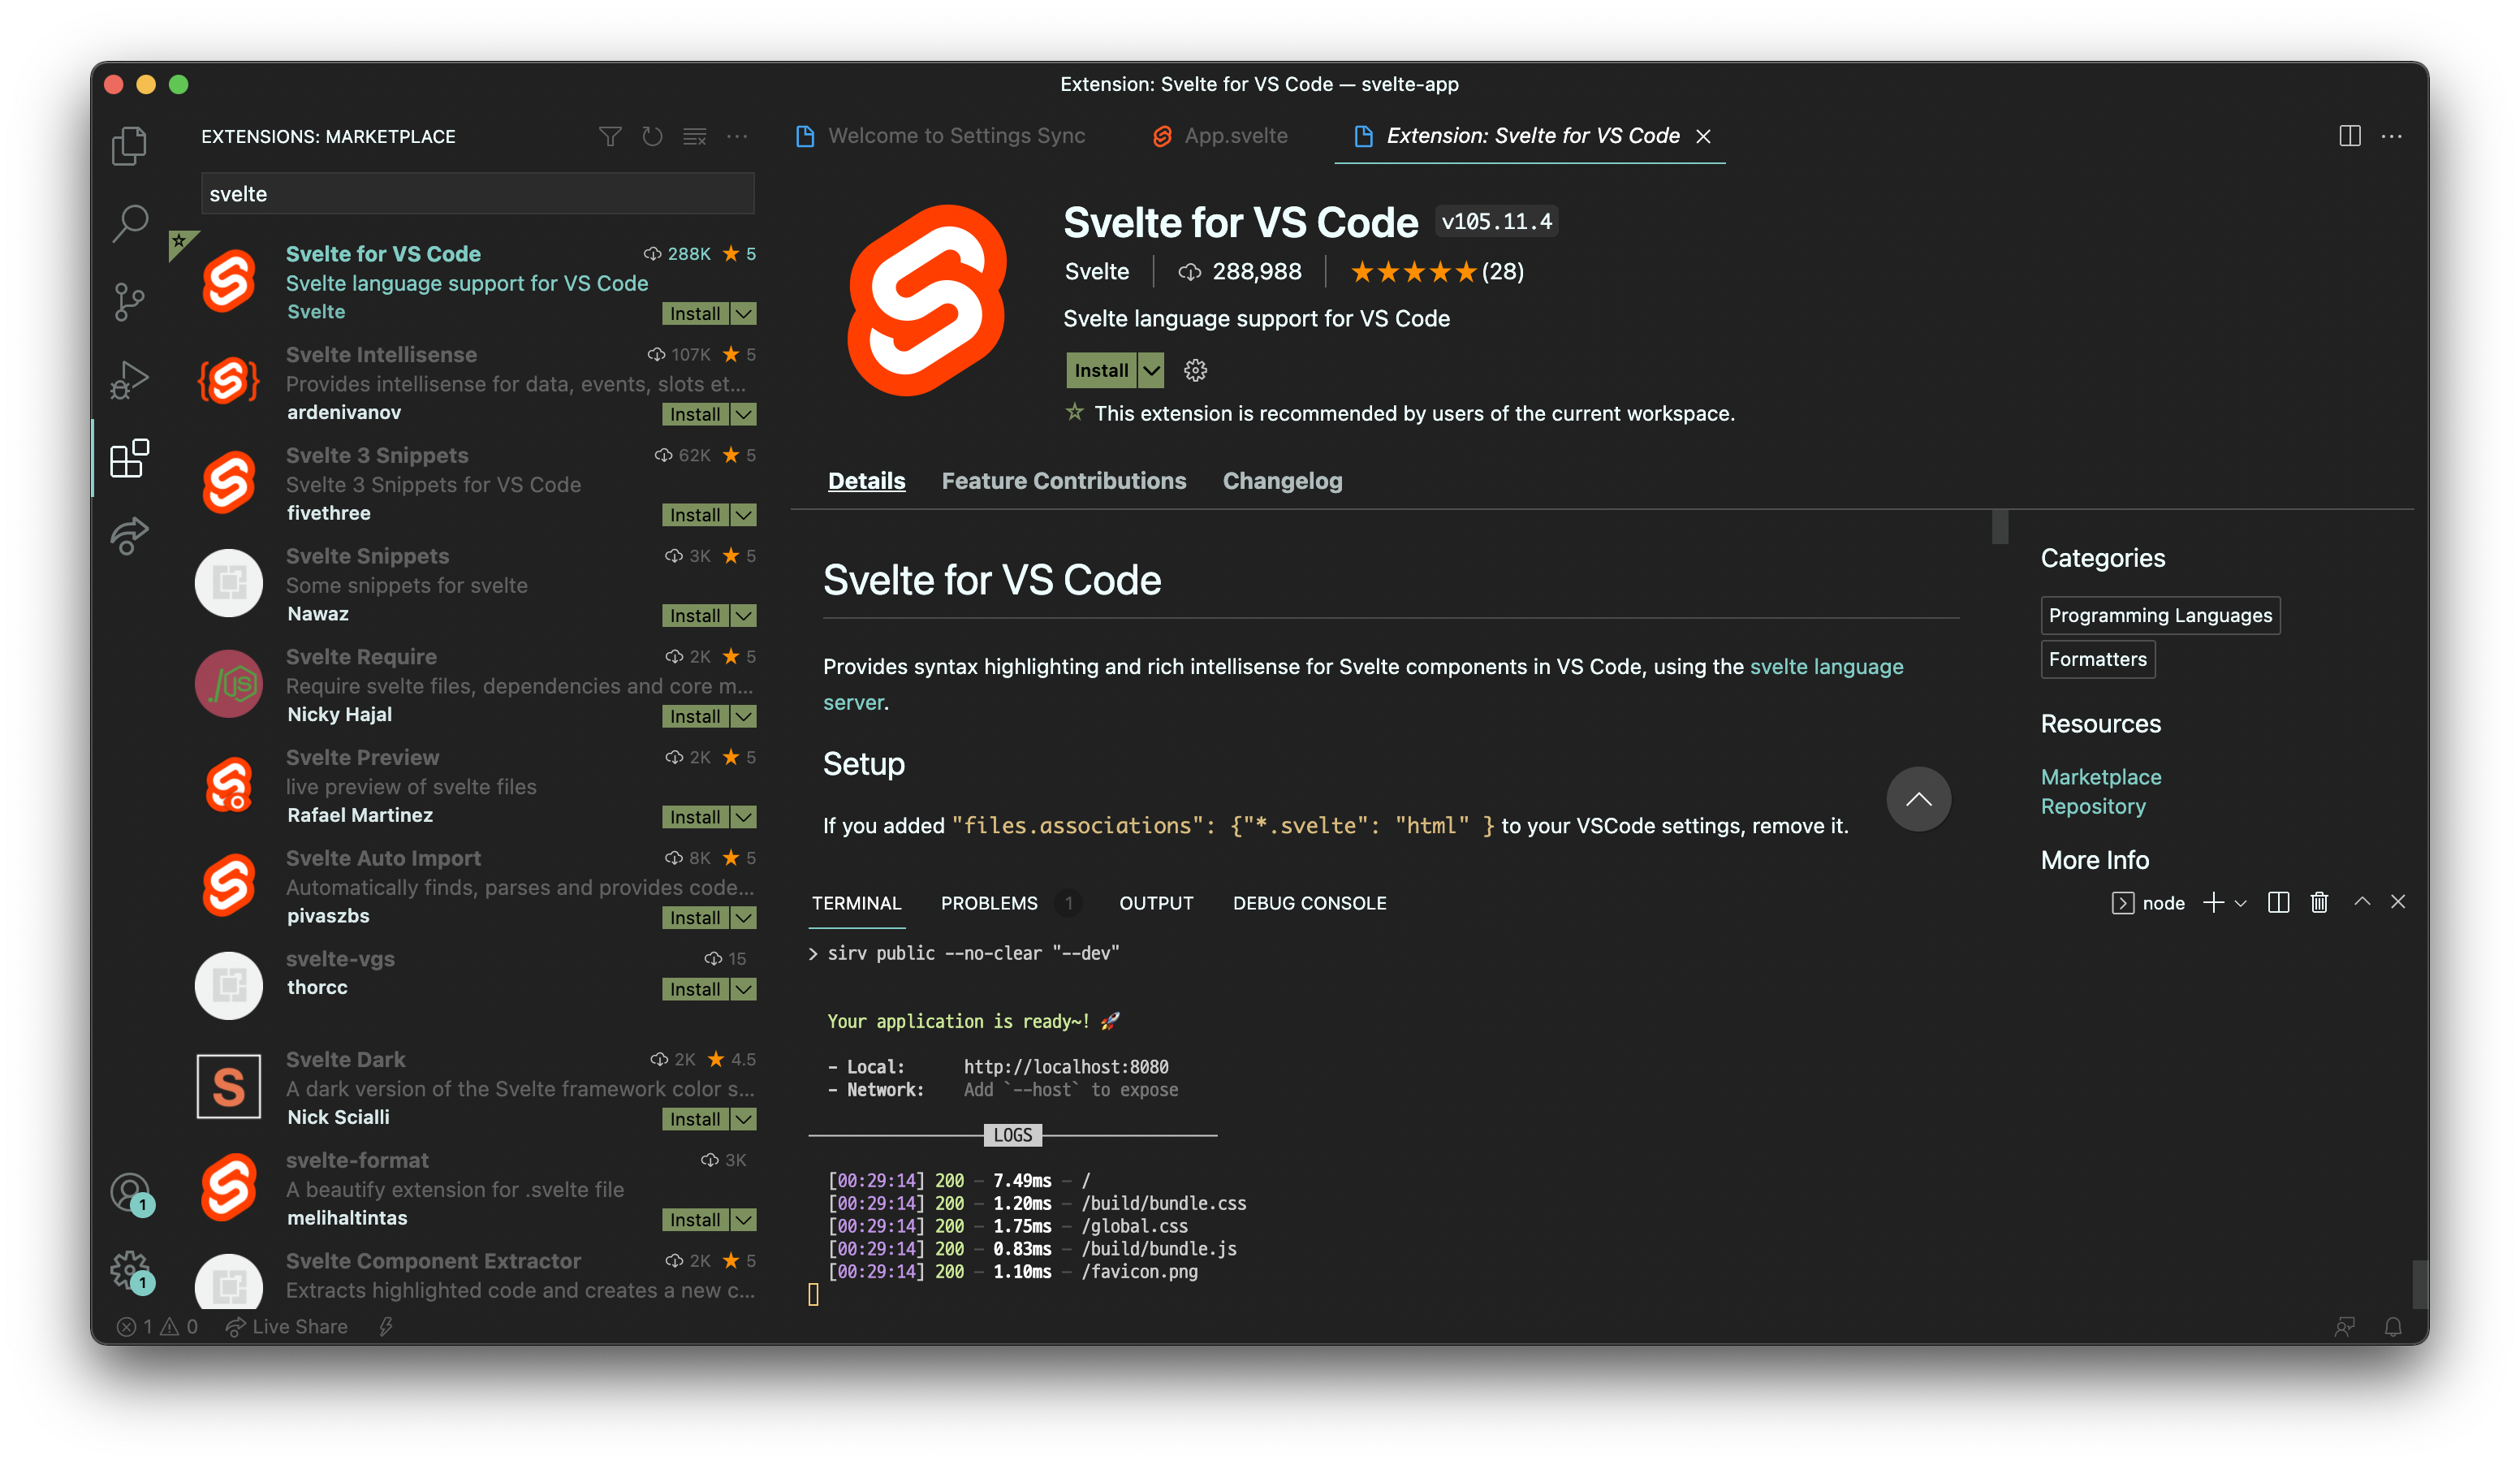2520x1465 pixels.
Task: Maximize terminal panel with up chevron
Action: point(2362,902)
